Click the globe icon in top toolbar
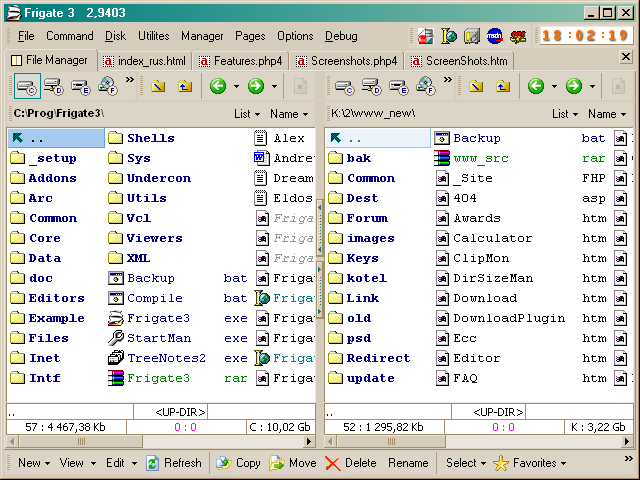 point(449,36)
